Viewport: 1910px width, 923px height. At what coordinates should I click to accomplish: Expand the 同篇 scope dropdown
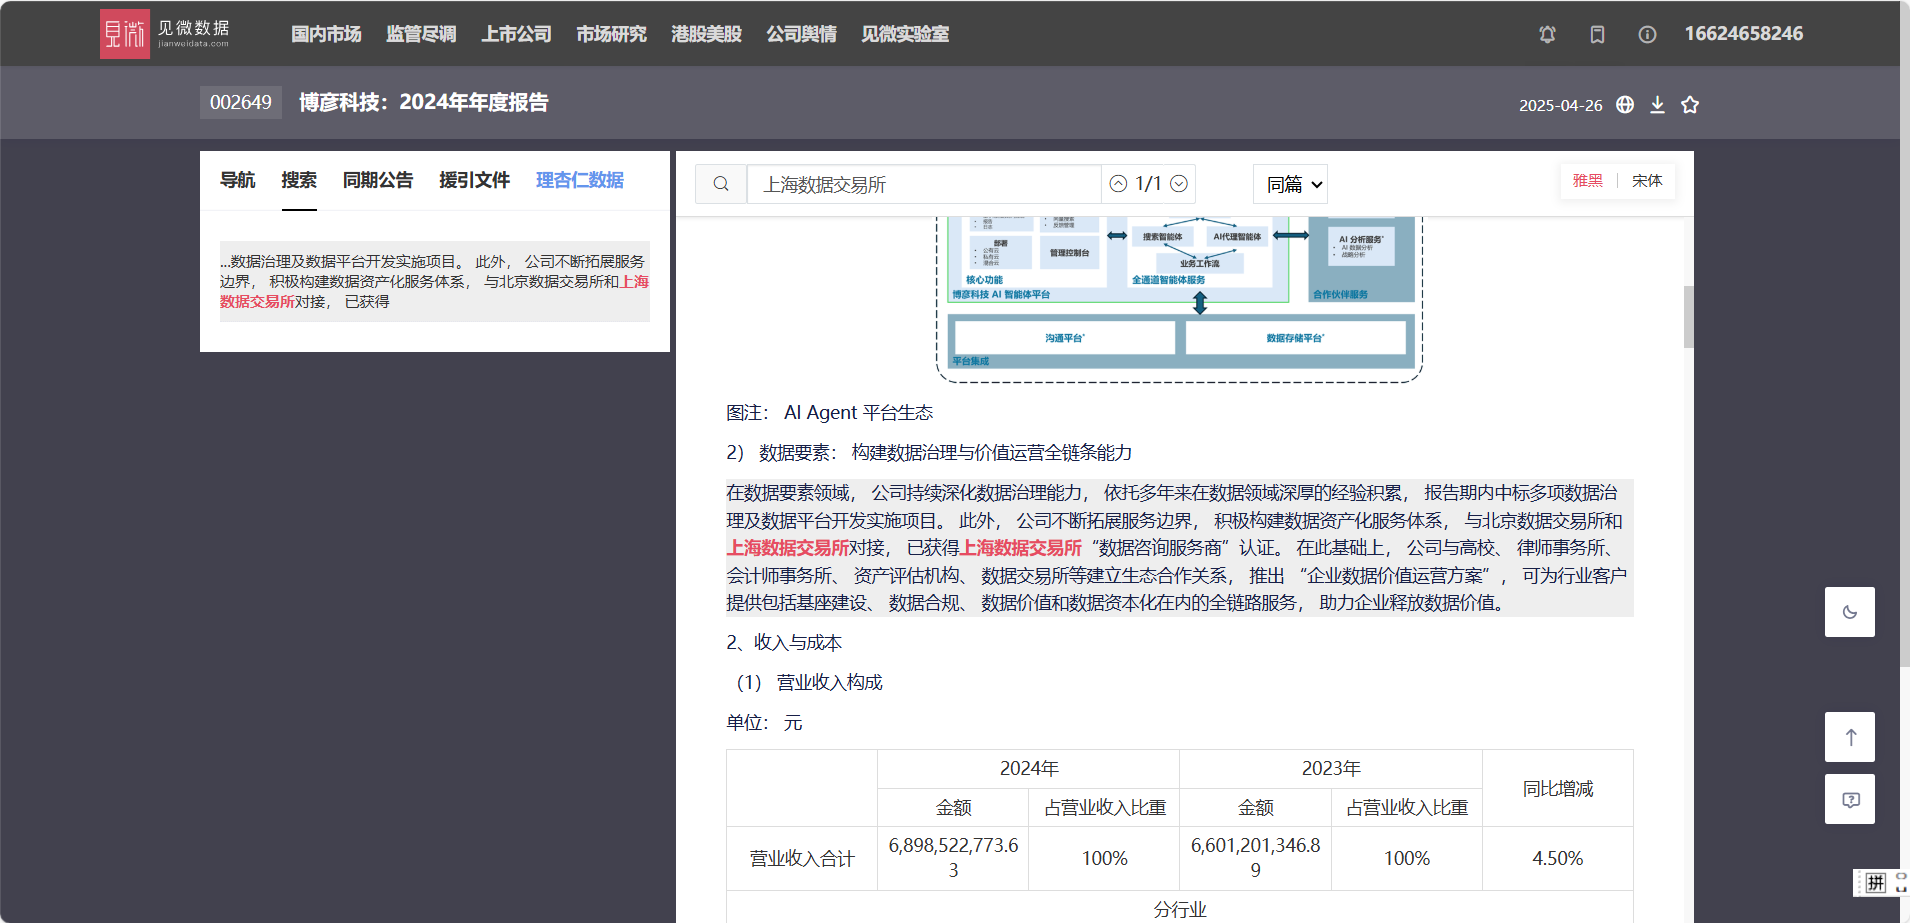pyautogui.click(x=1290, y=184)
